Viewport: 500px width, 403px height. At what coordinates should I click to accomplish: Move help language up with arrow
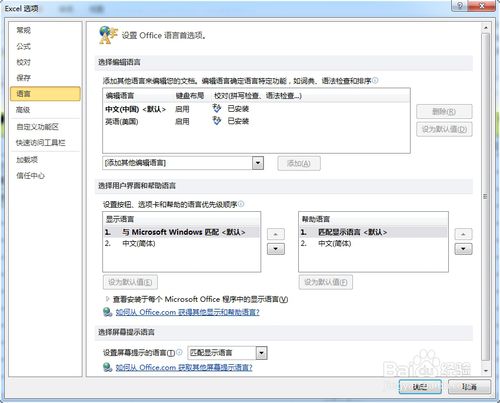coord(463,234)
